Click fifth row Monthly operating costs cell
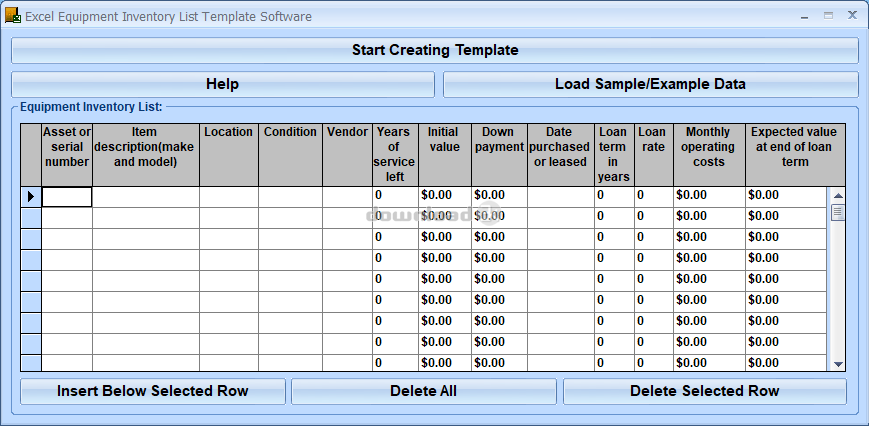Screen dimensions: 869x426 pos(709,281)
